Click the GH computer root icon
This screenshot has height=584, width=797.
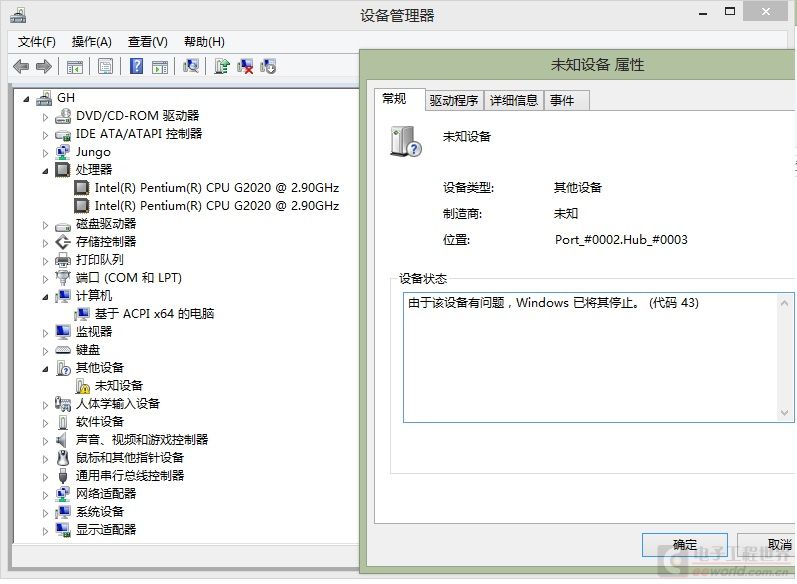click(x=44, y=98)
